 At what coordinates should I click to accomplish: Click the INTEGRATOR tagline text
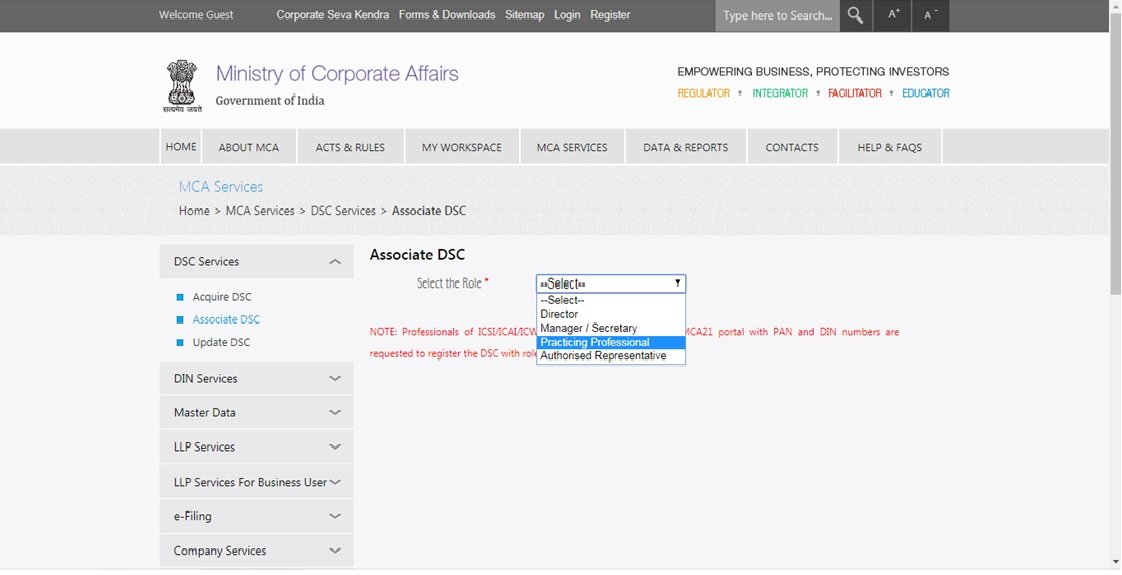(780, 93)
